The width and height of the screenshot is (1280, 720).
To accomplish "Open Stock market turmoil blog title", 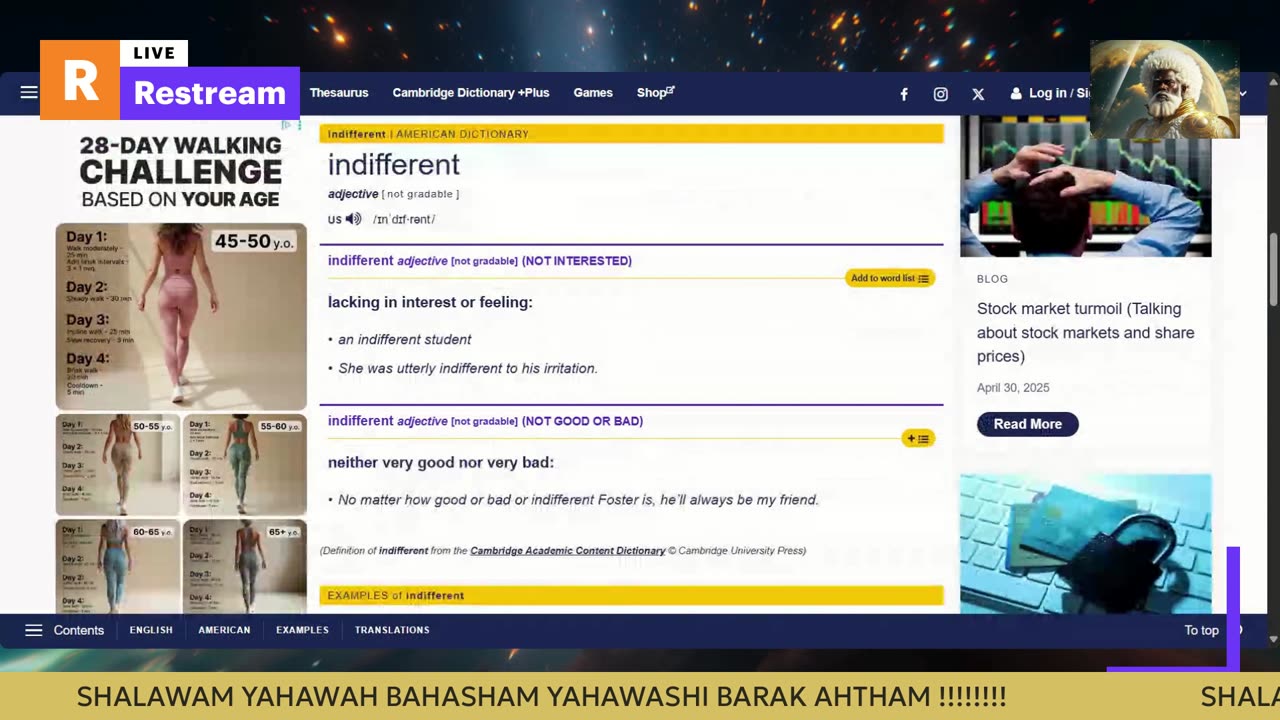I will tap(1085, 332).
